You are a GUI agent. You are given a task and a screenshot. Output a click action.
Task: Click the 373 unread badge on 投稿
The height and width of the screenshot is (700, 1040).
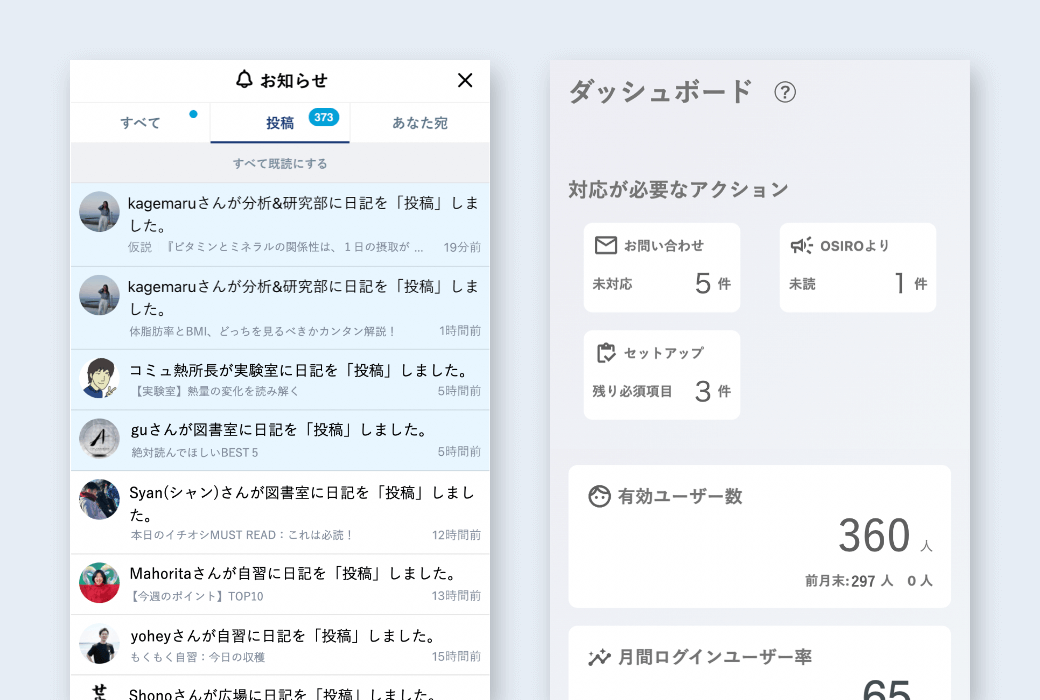click(323, 117)
